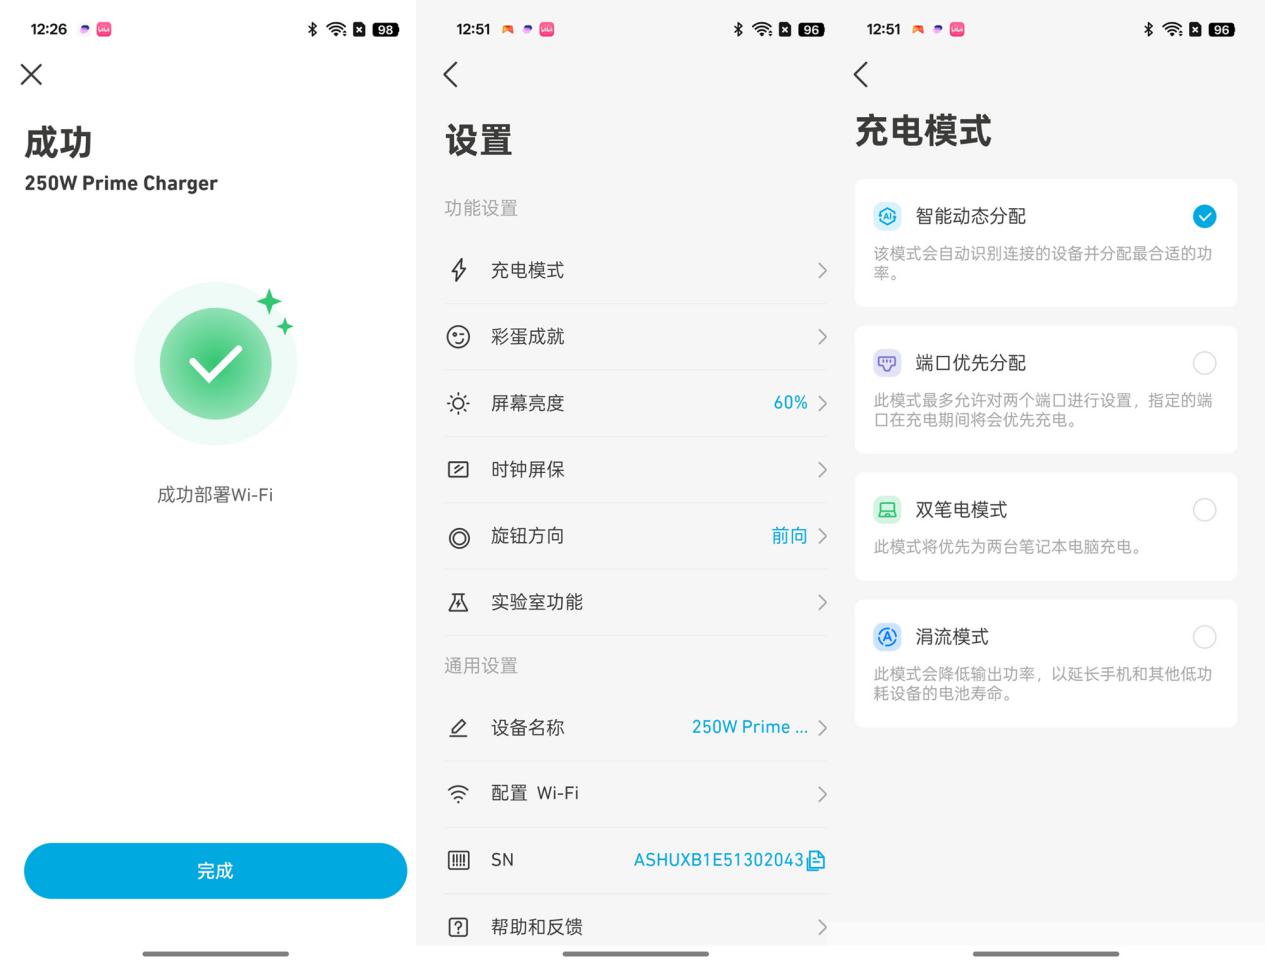This screenshot has width=1265, height=965.
Task: Tap the knob icon beside 旋钮方向
Action: 458,537
